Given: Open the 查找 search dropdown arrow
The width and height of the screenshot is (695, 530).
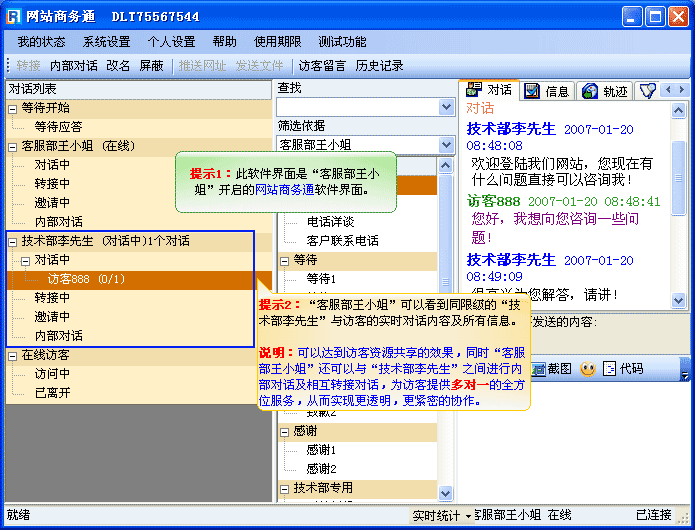Looking at the screenshot, I should point(447,107).
